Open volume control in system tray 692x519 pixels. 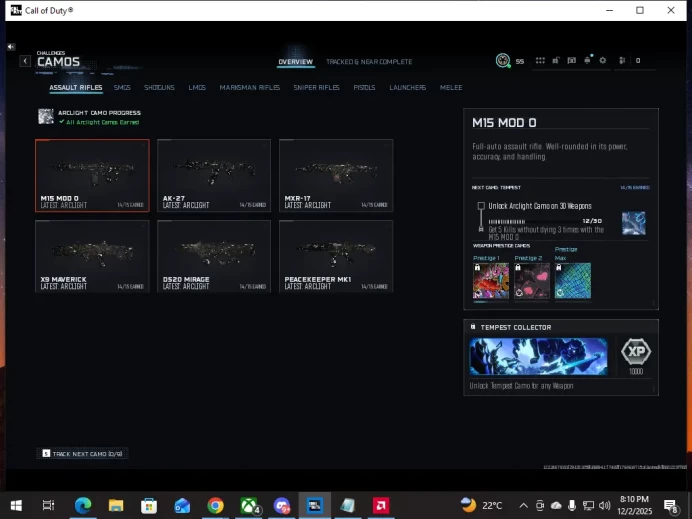point(605,505)
